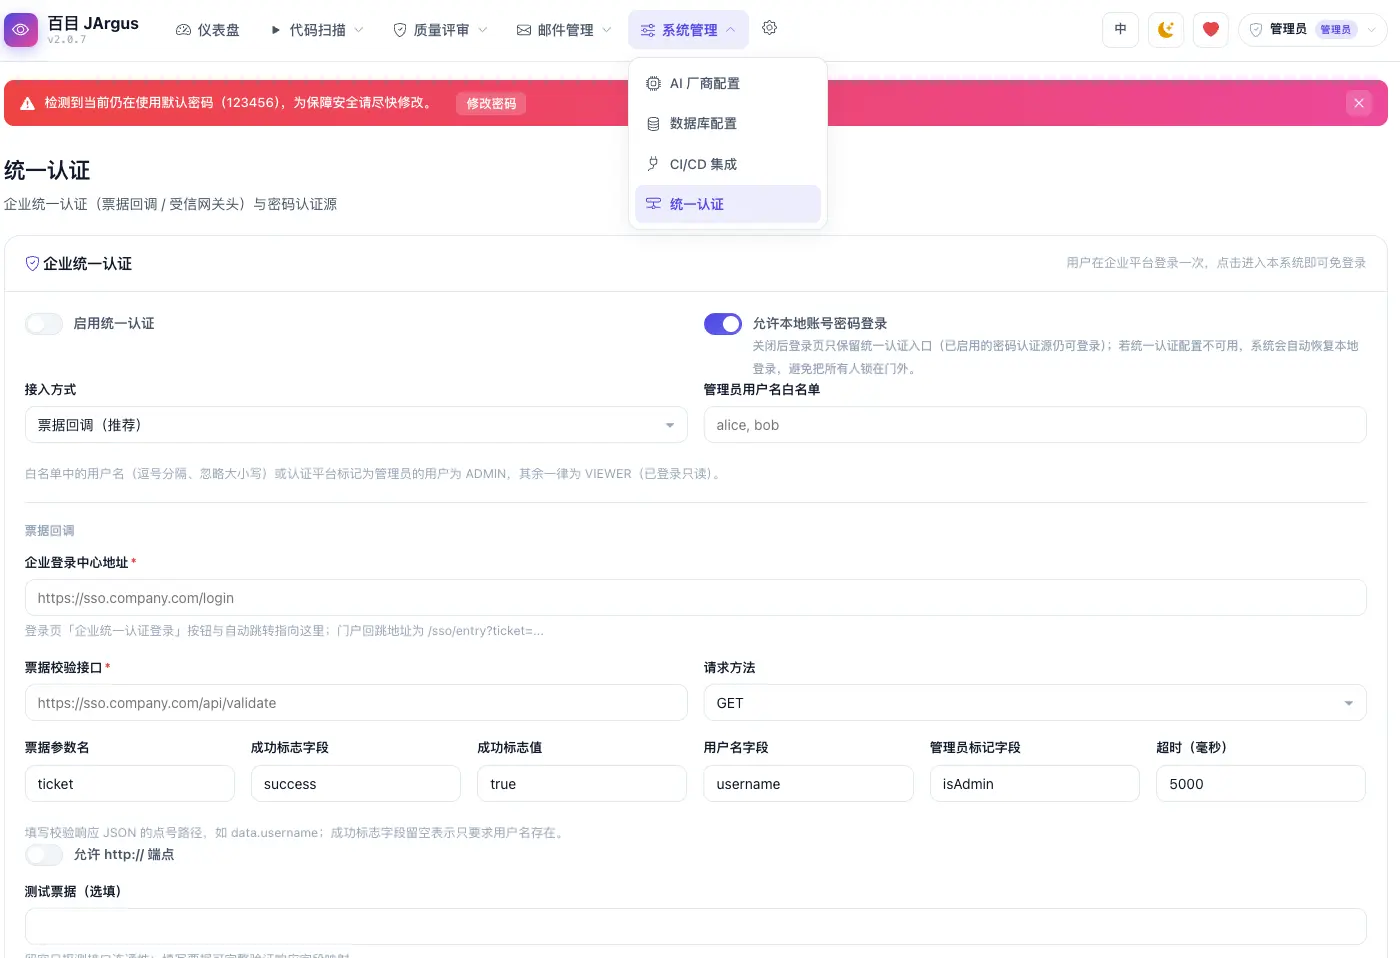Click the 票据参数名 ticket field
This screenshot has height=958, width=1400.
point(130,784)
